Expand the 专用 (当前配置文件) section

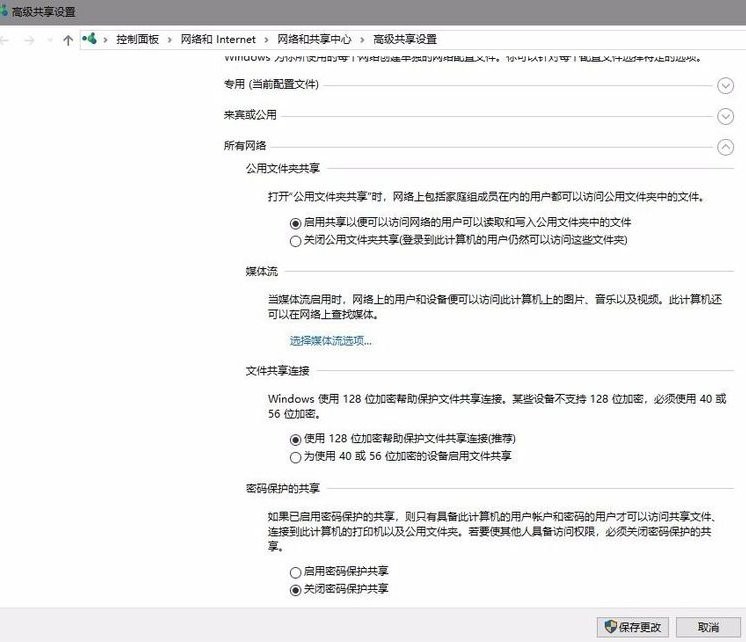726,86
